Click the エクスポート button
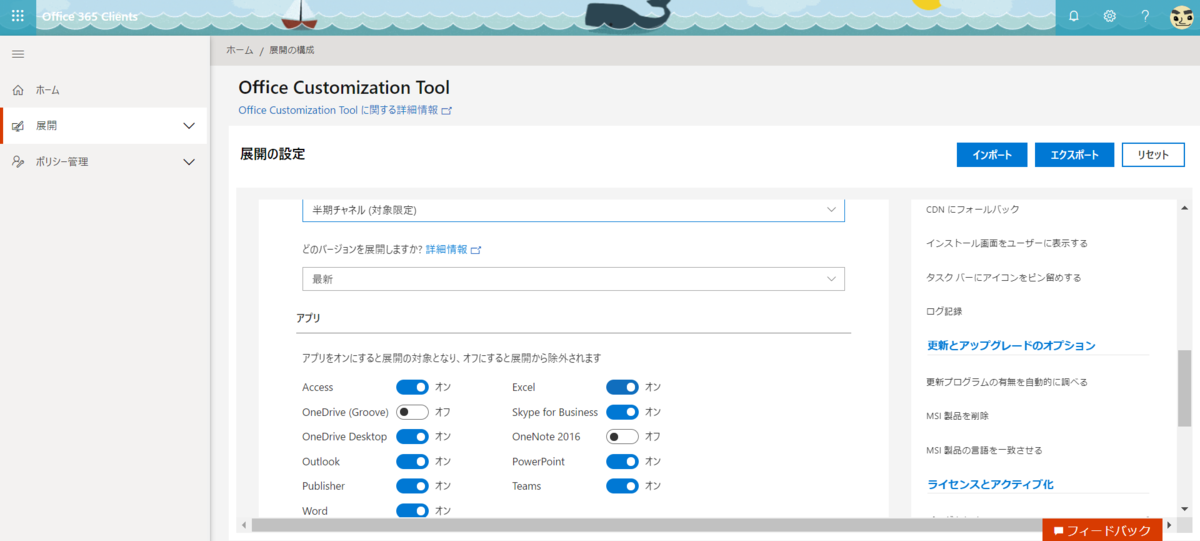The width and height of the screenshot is (1200, 541). (1074, 155)
